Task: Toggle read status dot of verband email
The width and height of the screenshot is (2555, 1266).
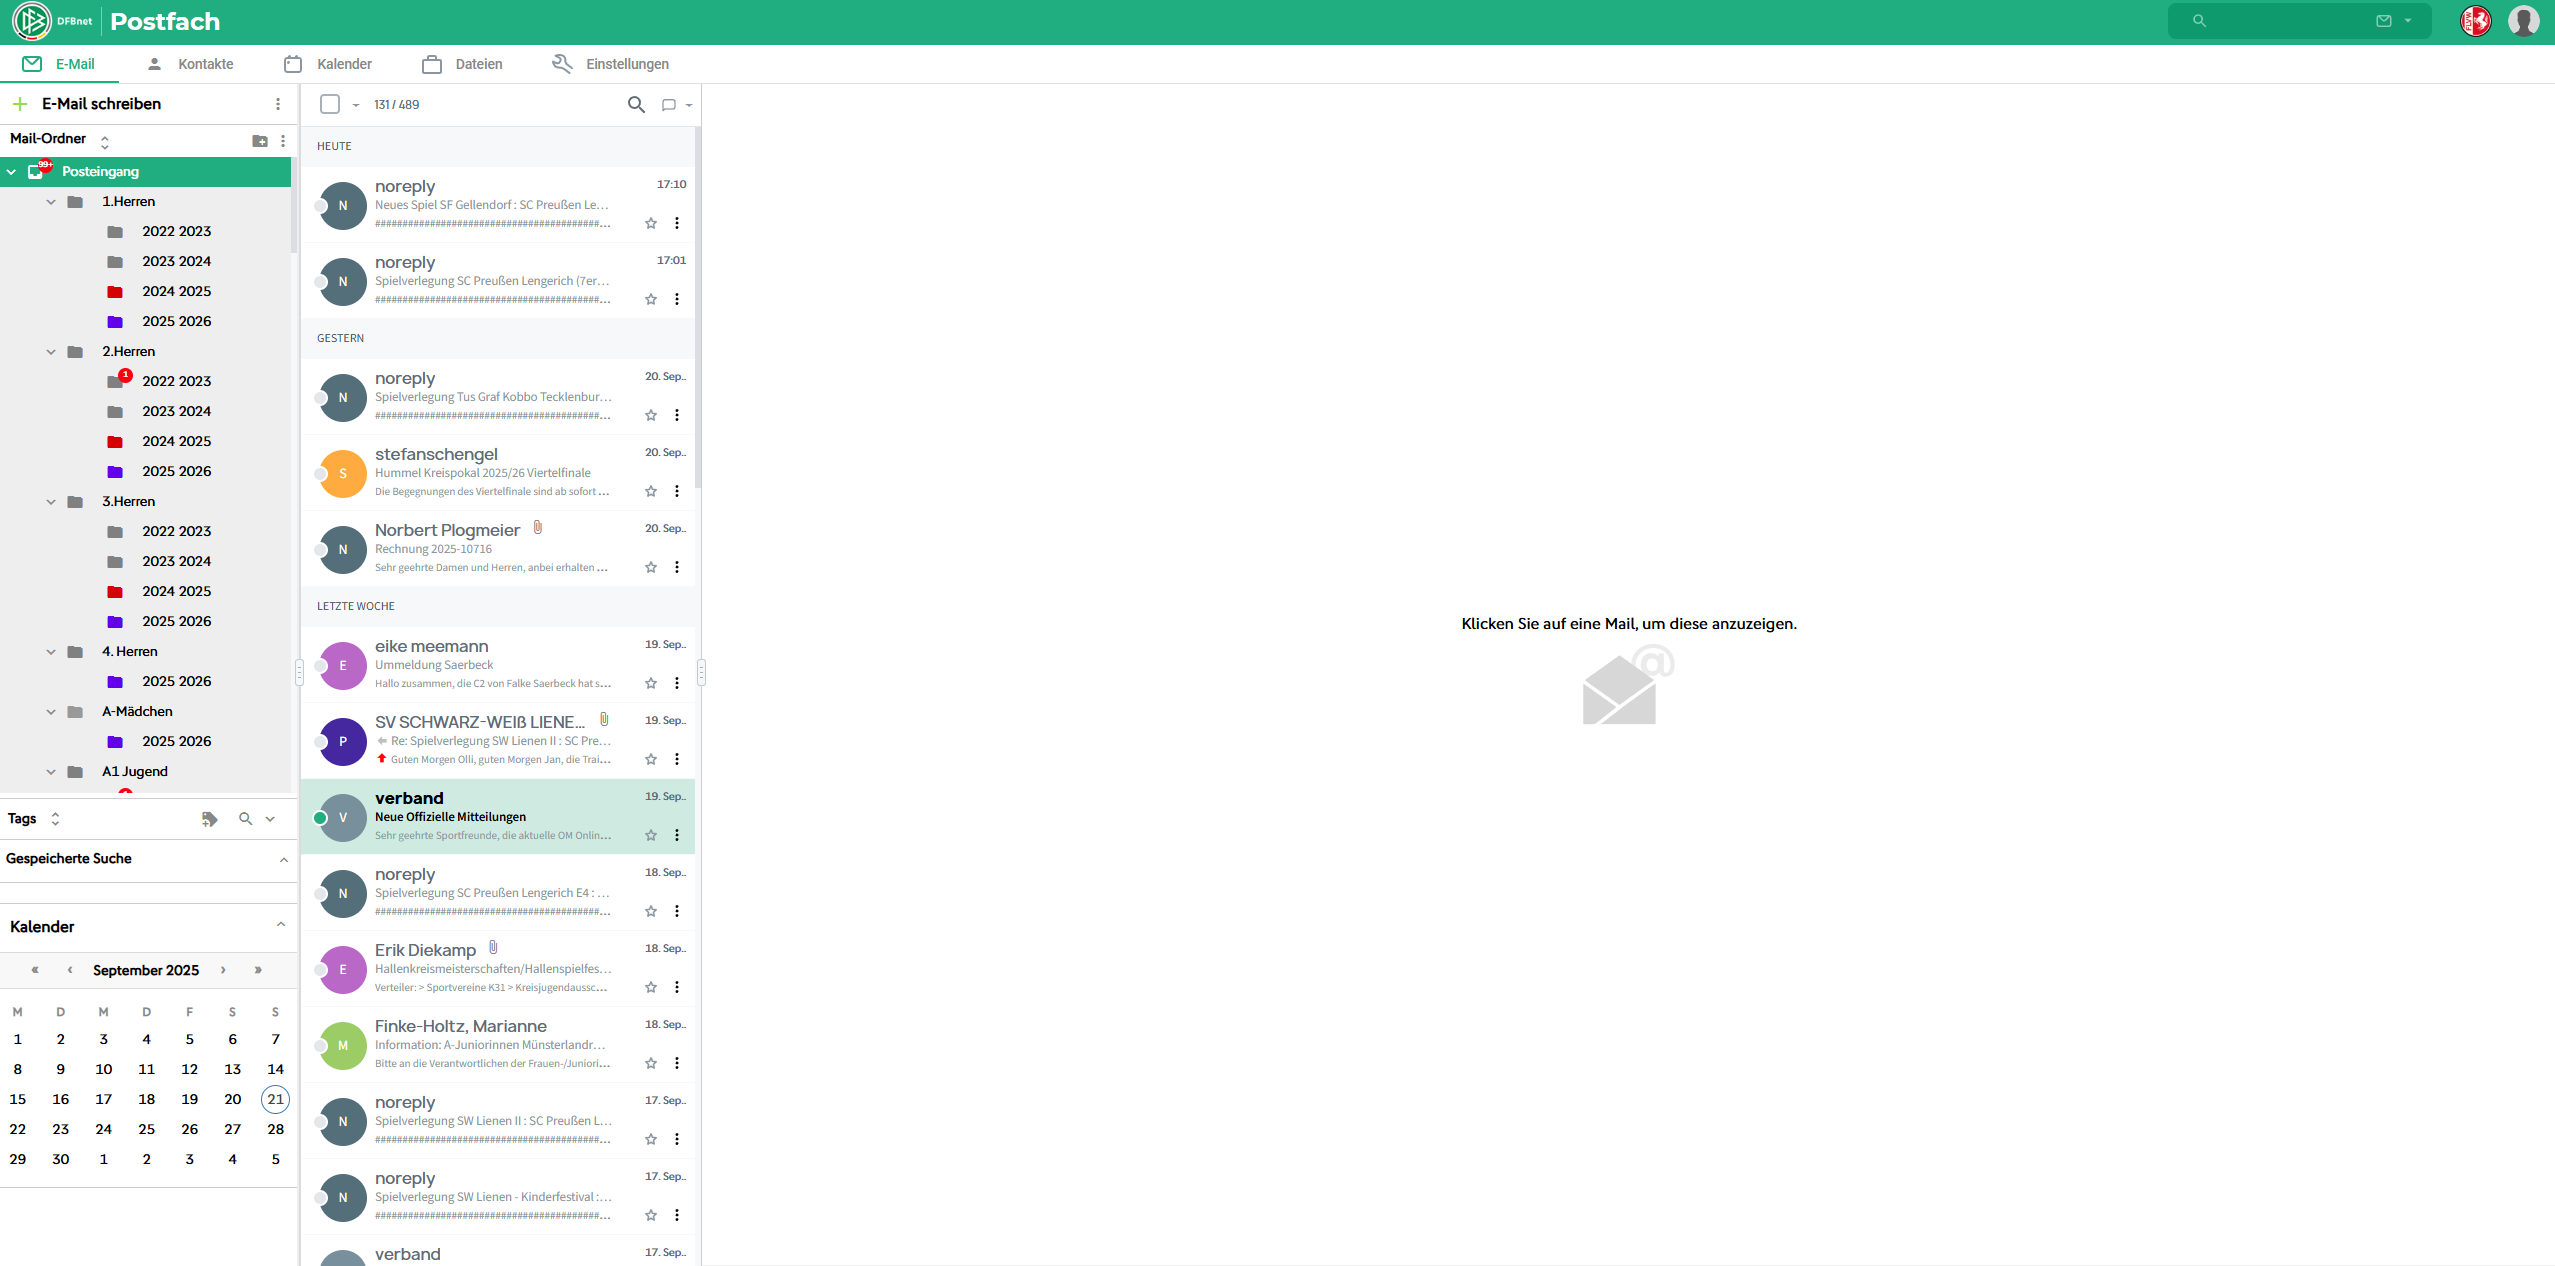Action: coord(320,818)
